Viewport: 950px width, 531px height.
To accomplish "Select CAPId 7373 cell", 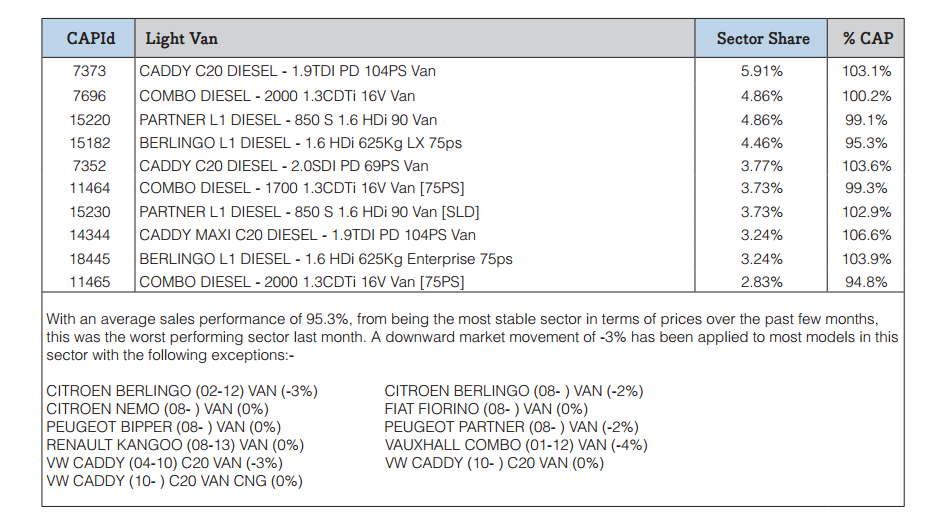I will click(89, 71).
